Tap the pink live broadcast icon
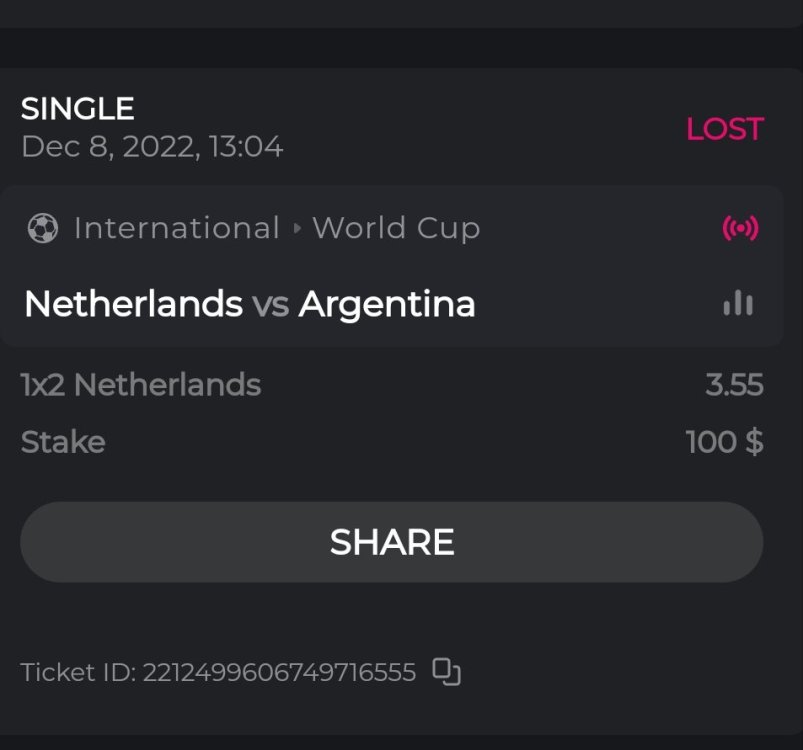The width and height of the screenshot is (803, 750). click(740, 229)
